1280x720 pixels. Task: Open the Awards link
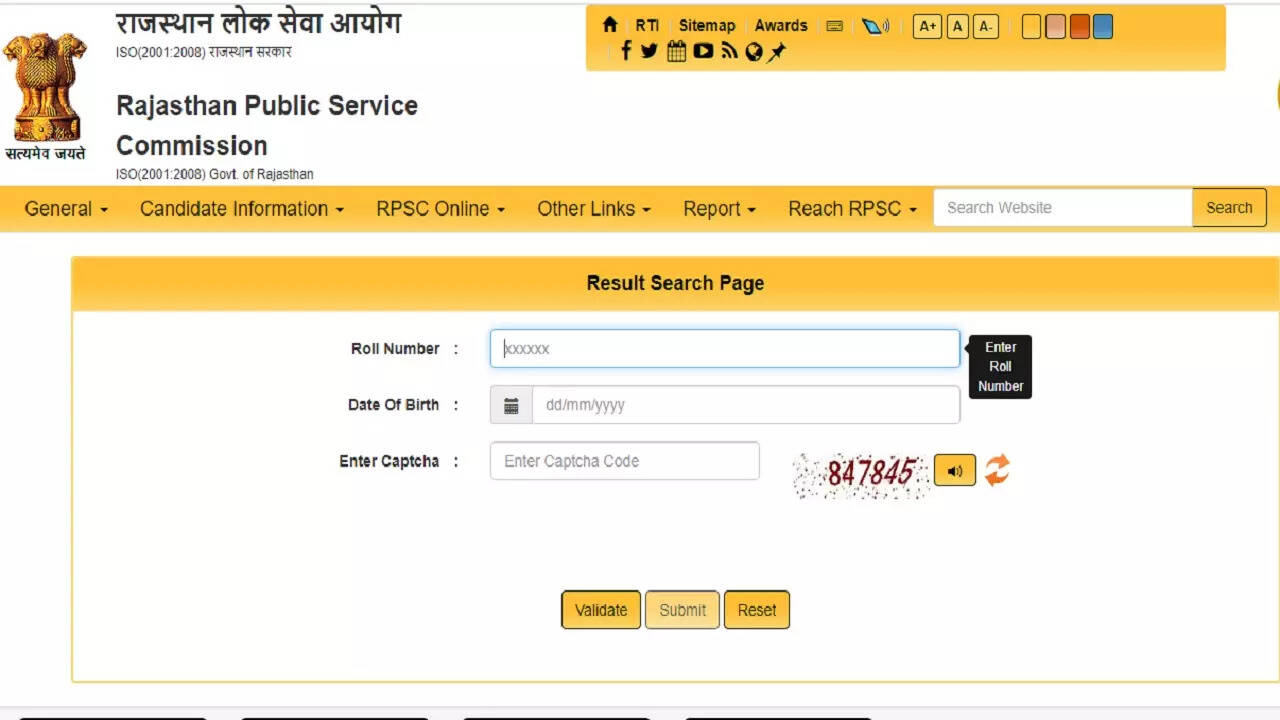[x=781, y=26]
